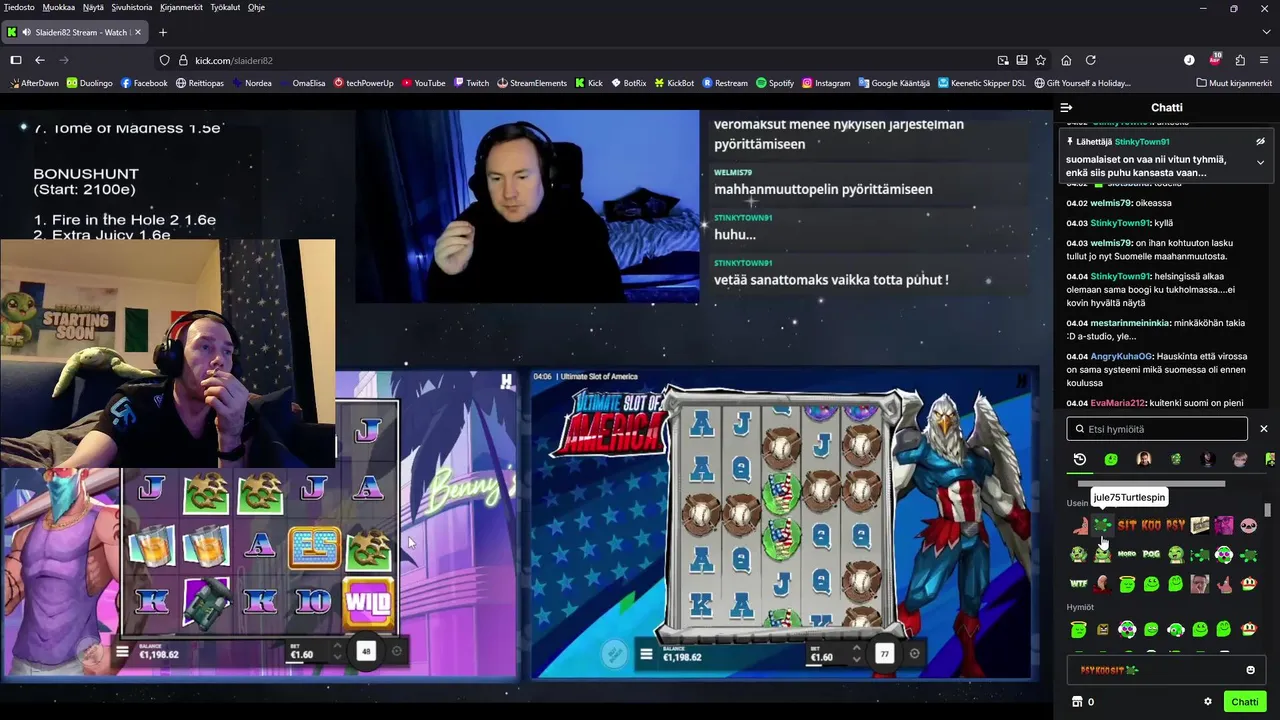The width and height of the screenshot is (1280, 720).
Task: Insert the orange PSY emote
Action: coord(1176,525)
